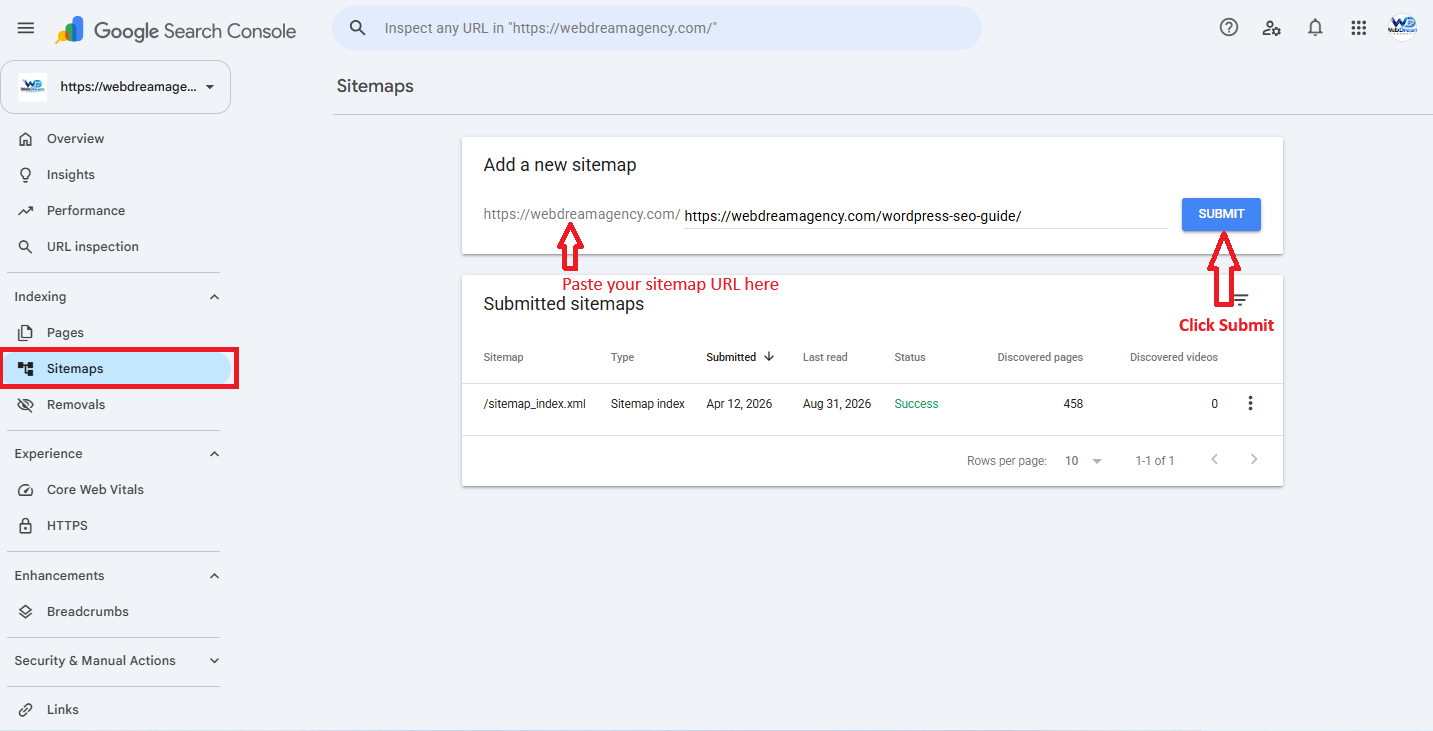Screen dimensions: 1433x731
Task: Click the 1-1 of 1 pagination text
Action: (1155, 461)
